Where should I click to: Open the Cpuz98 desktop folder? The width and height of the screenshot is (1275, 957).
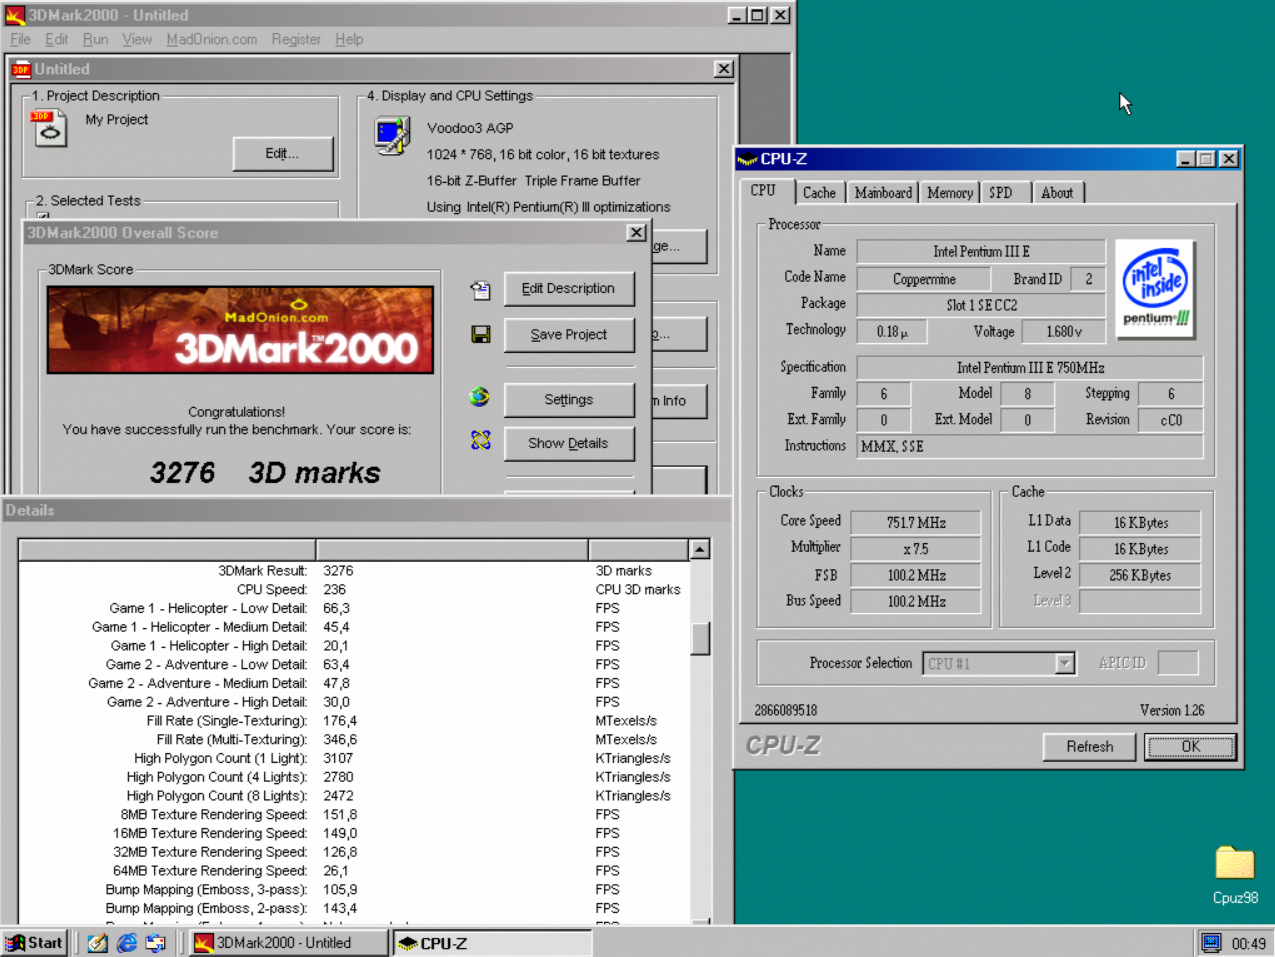pos(1235,875)
